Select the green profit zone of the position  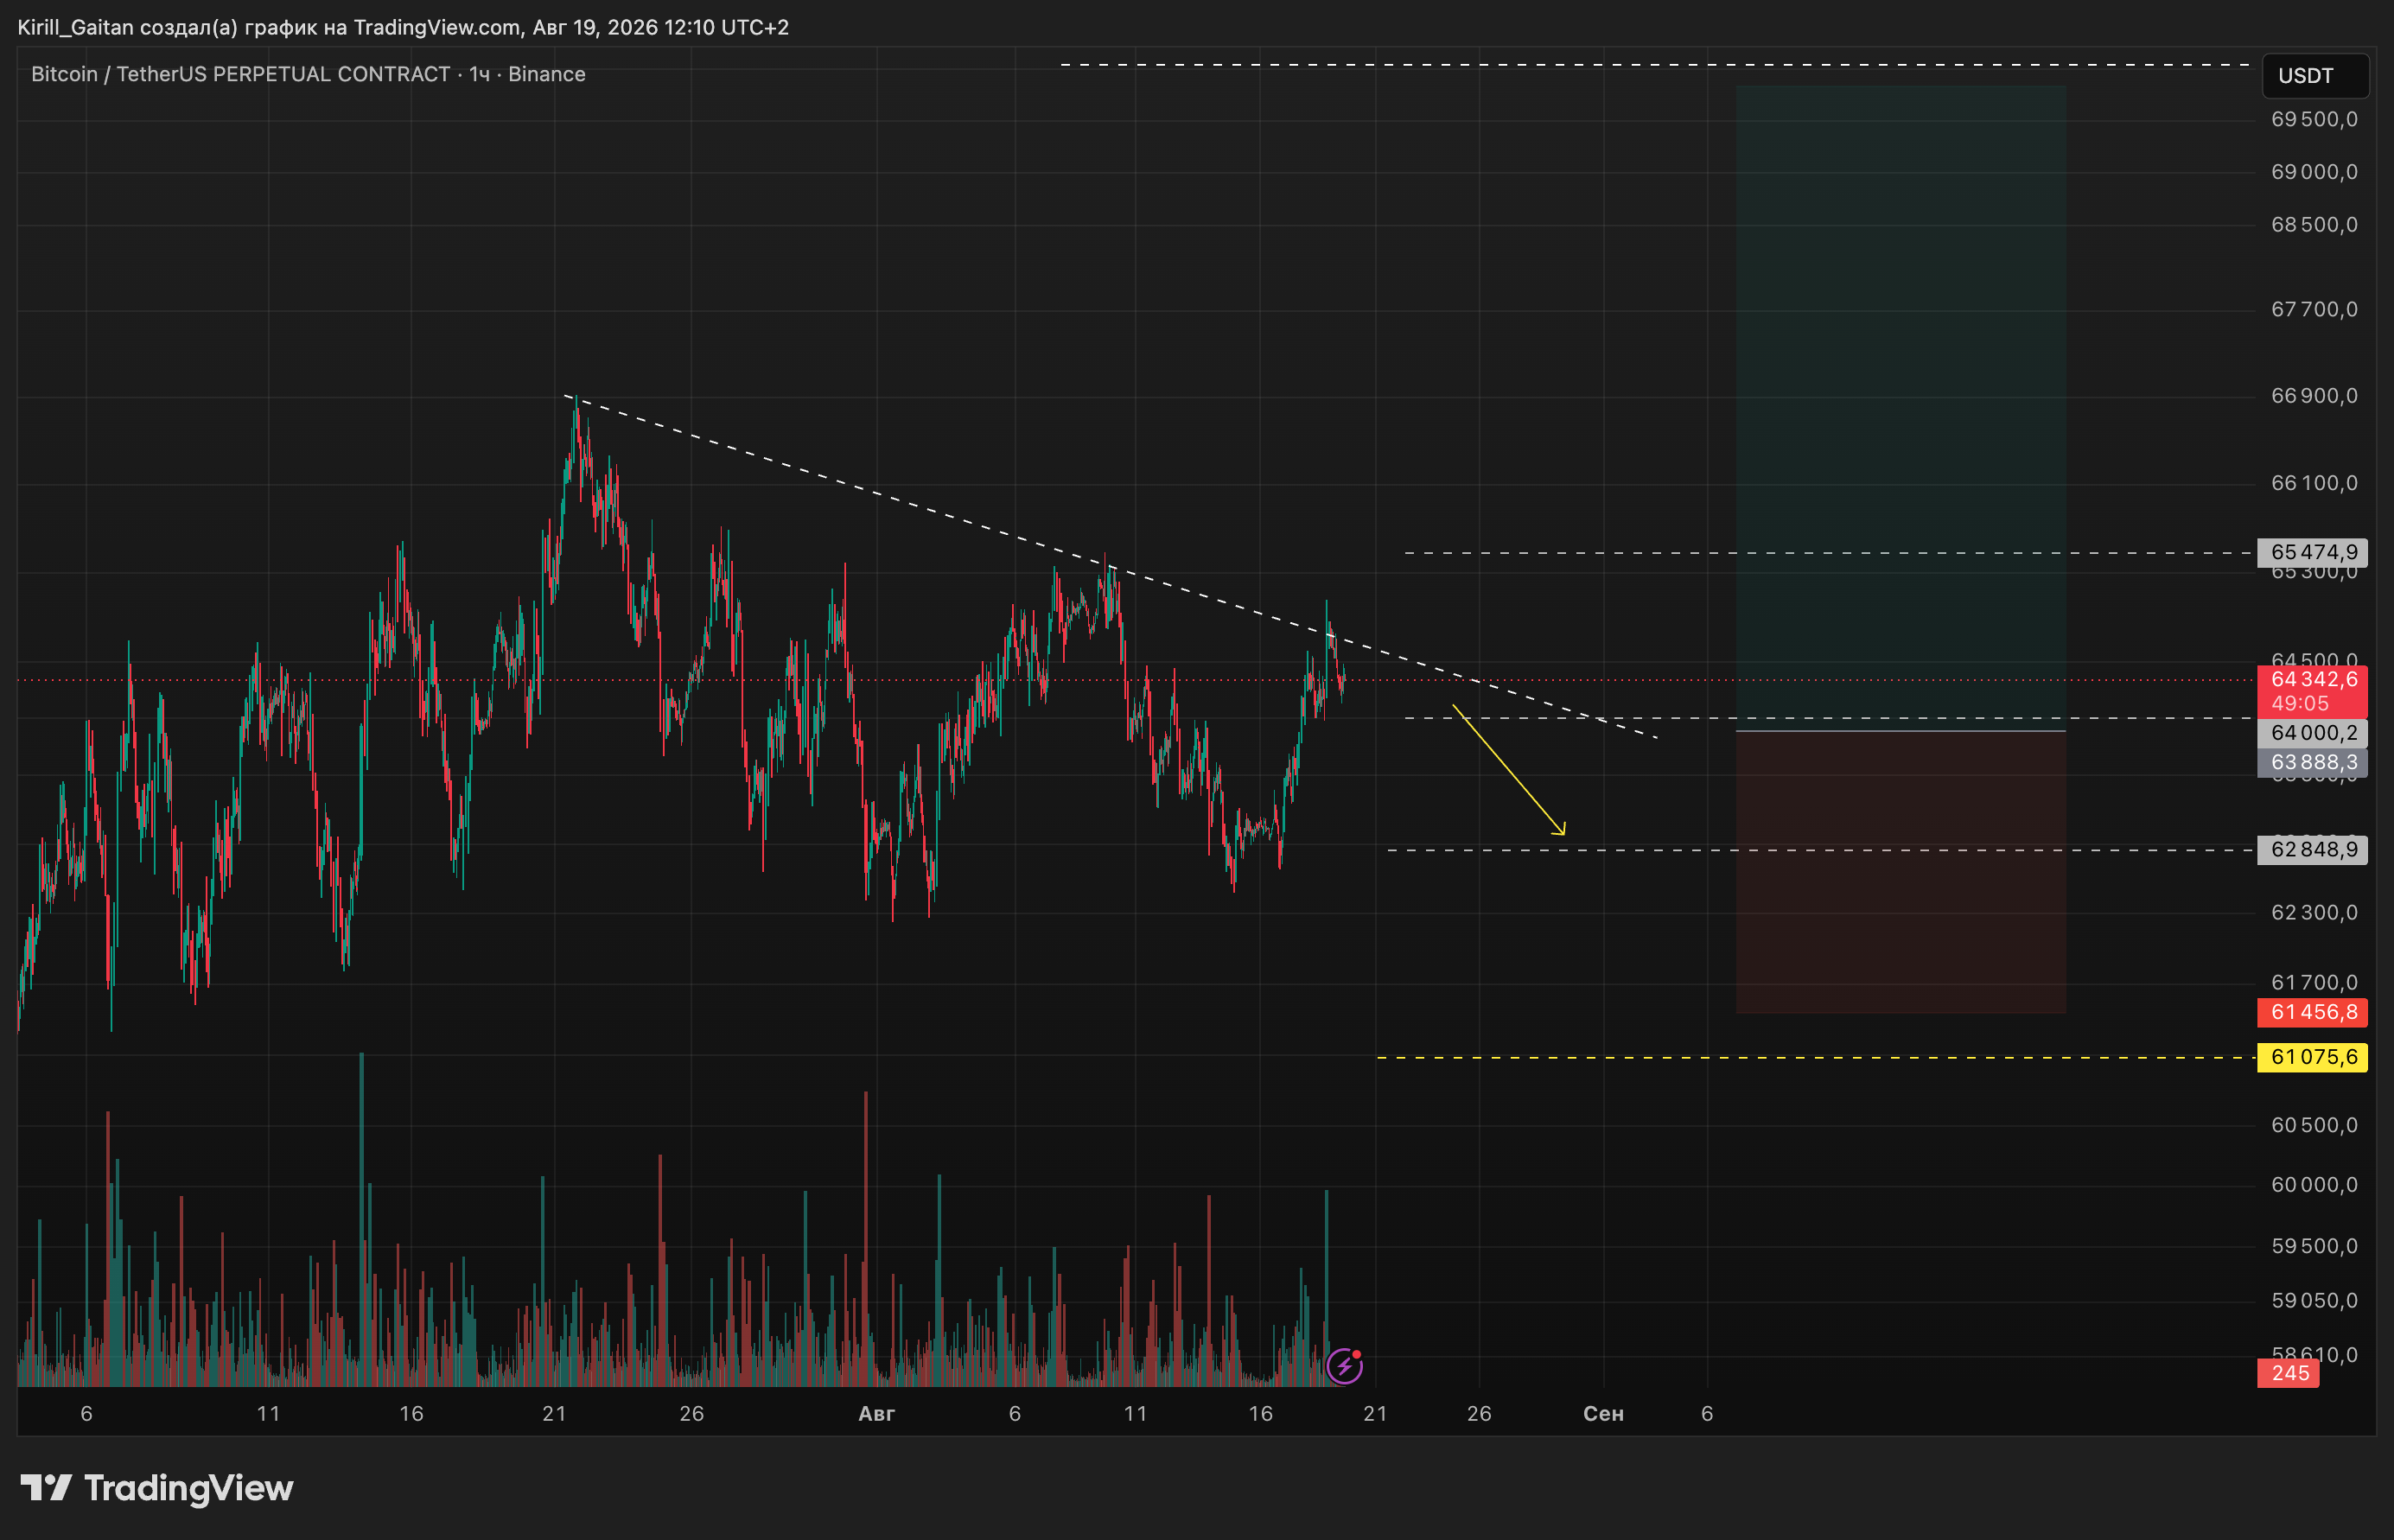(x=1901, y=408)
